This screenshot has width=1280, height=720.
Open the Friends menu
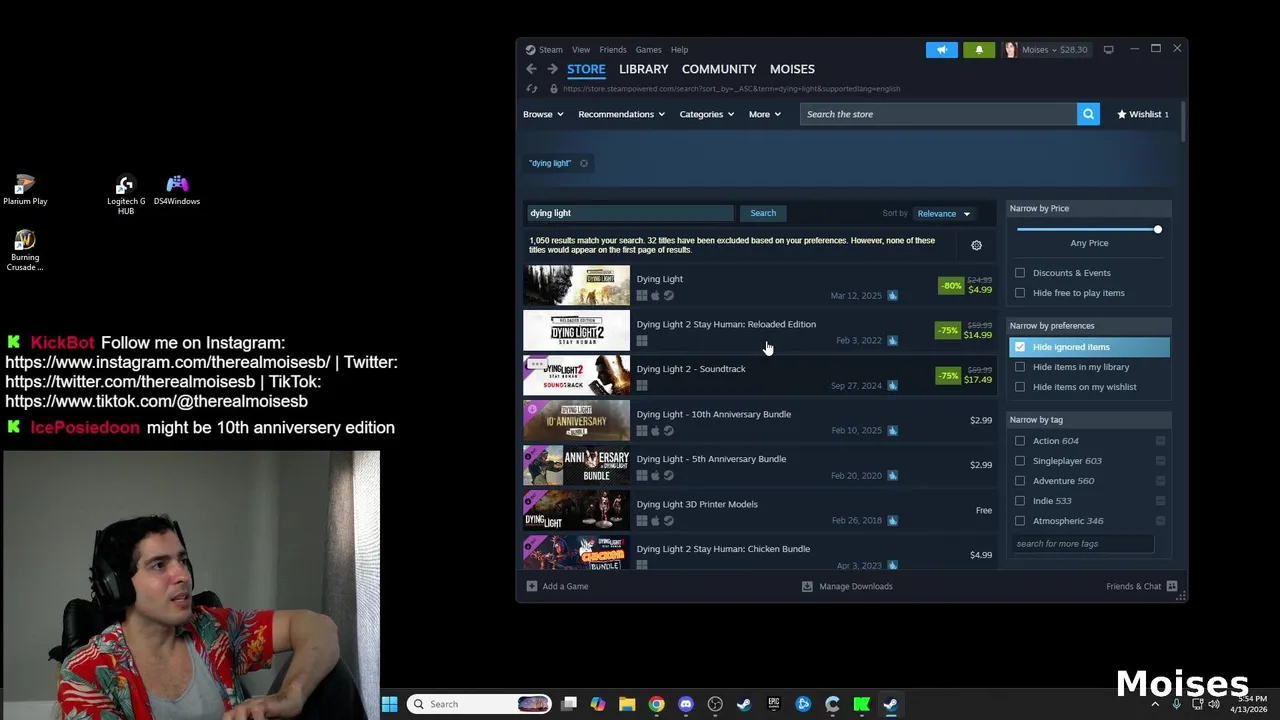[613, 49]
